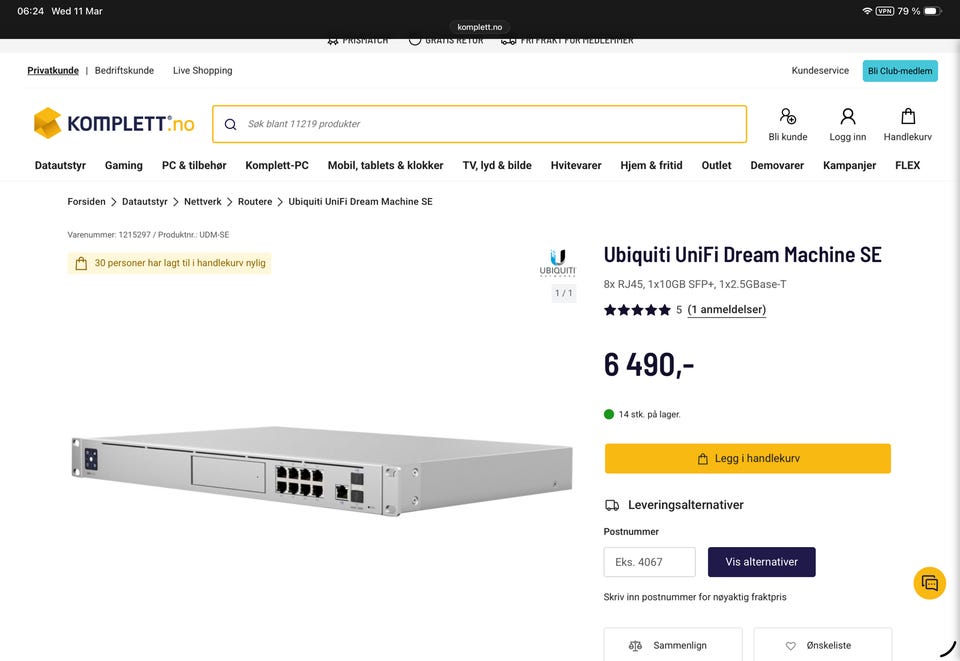Click the Varenummer 1215297 text

click(148, 234)
